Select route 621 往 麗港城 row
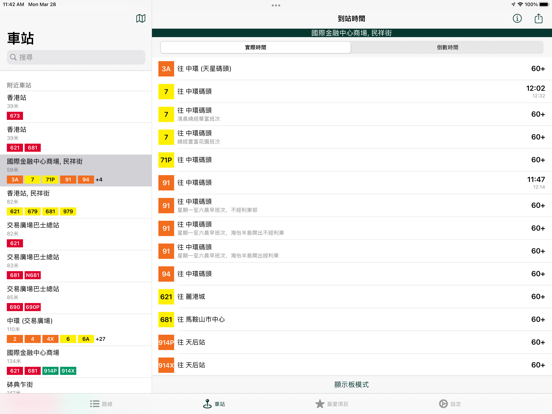The width and height of the screenshot is (552, 414). (x=352, y=297)
